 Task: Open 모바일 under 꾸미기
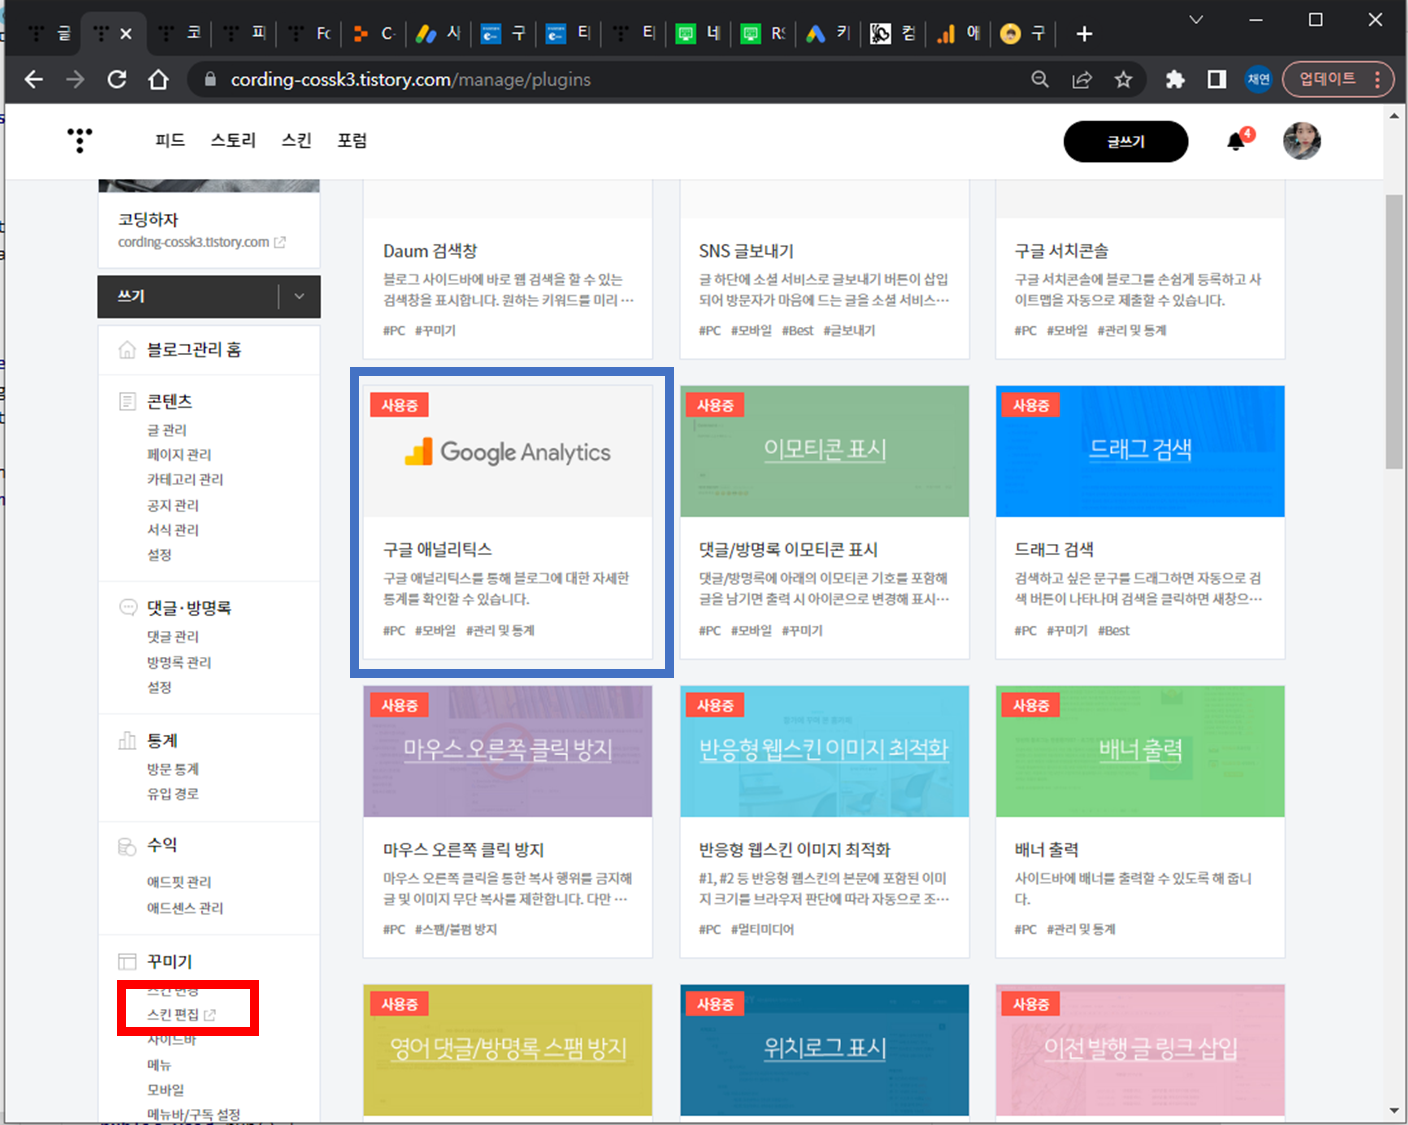165,1090
